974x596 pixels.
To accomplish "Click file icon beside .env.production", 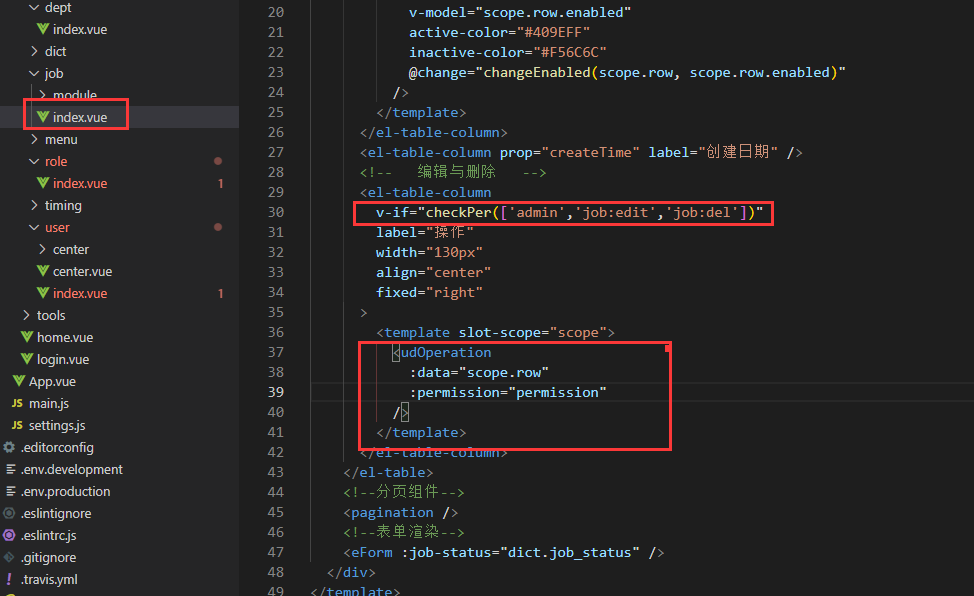I will [11, 491].
